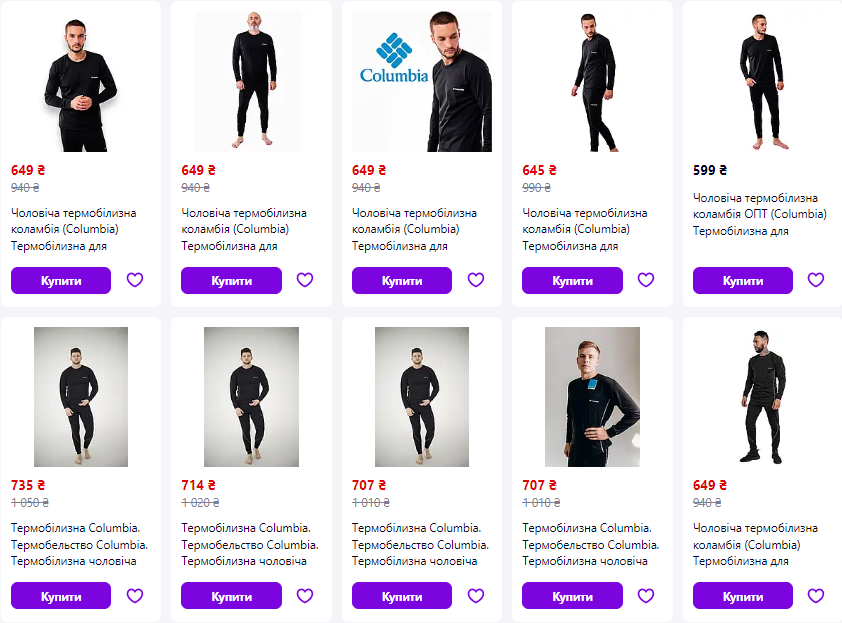The height and width of the screenshot is (623, 842).
Task: Favorite the 735 ₴ Columbia thermal underwear
Action: [x=135, y=596]
